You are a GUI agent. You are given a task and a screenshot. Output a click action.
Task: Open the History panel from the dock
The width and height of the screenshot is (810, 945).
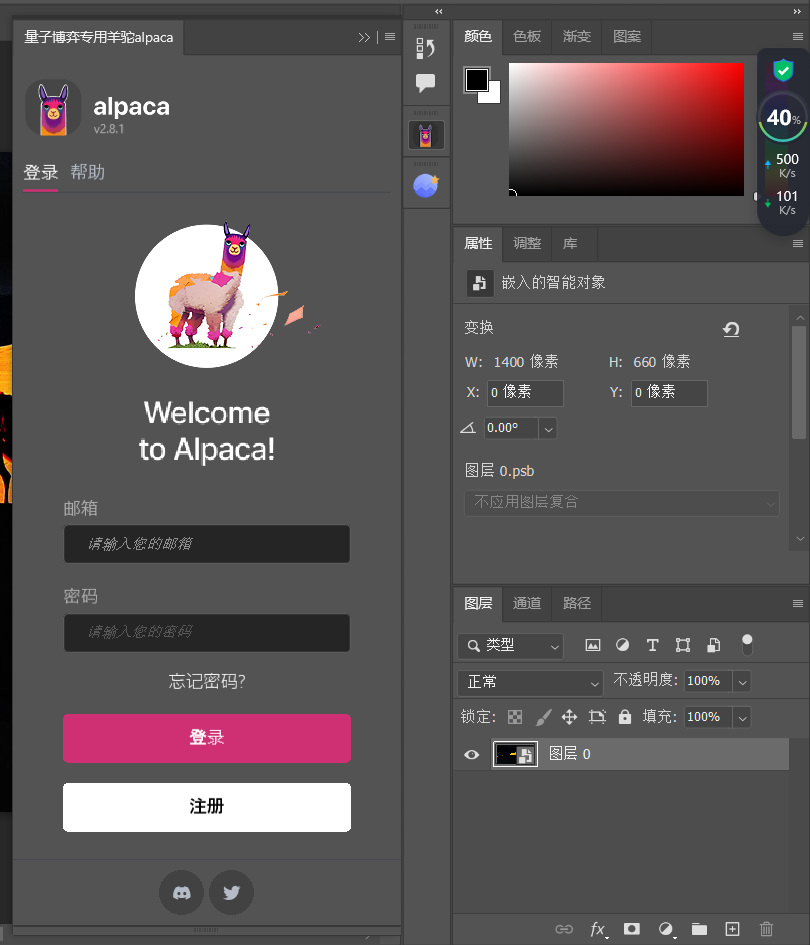coord(425,48)
